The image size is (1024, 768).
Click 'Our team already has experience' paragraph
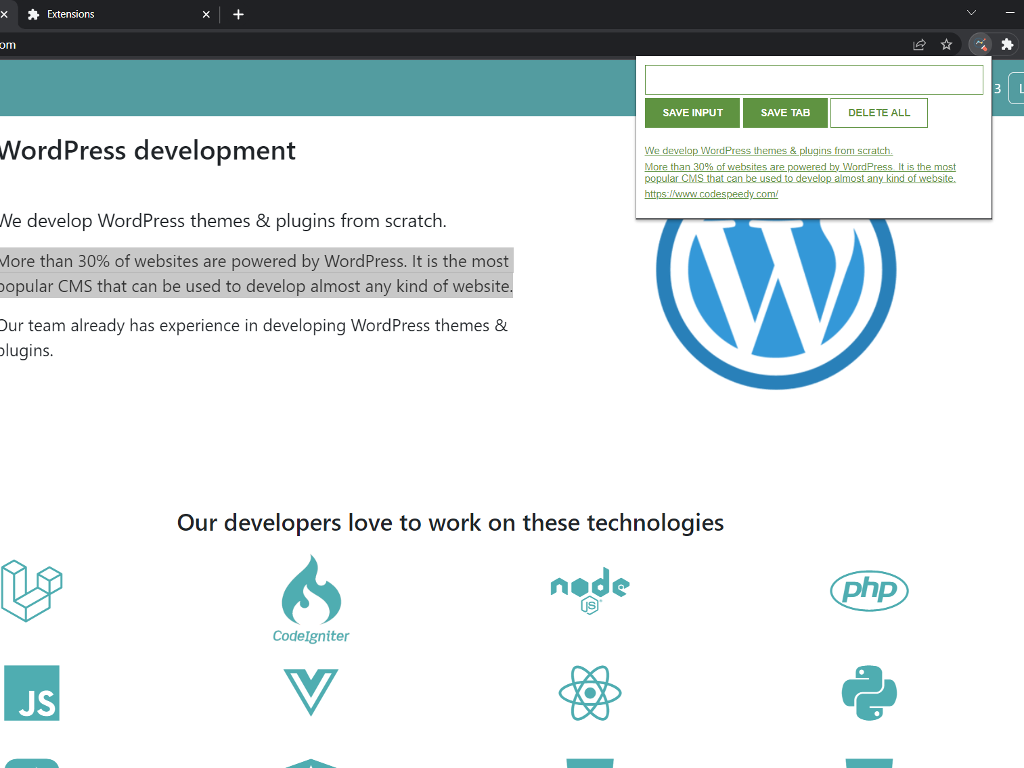253,338
